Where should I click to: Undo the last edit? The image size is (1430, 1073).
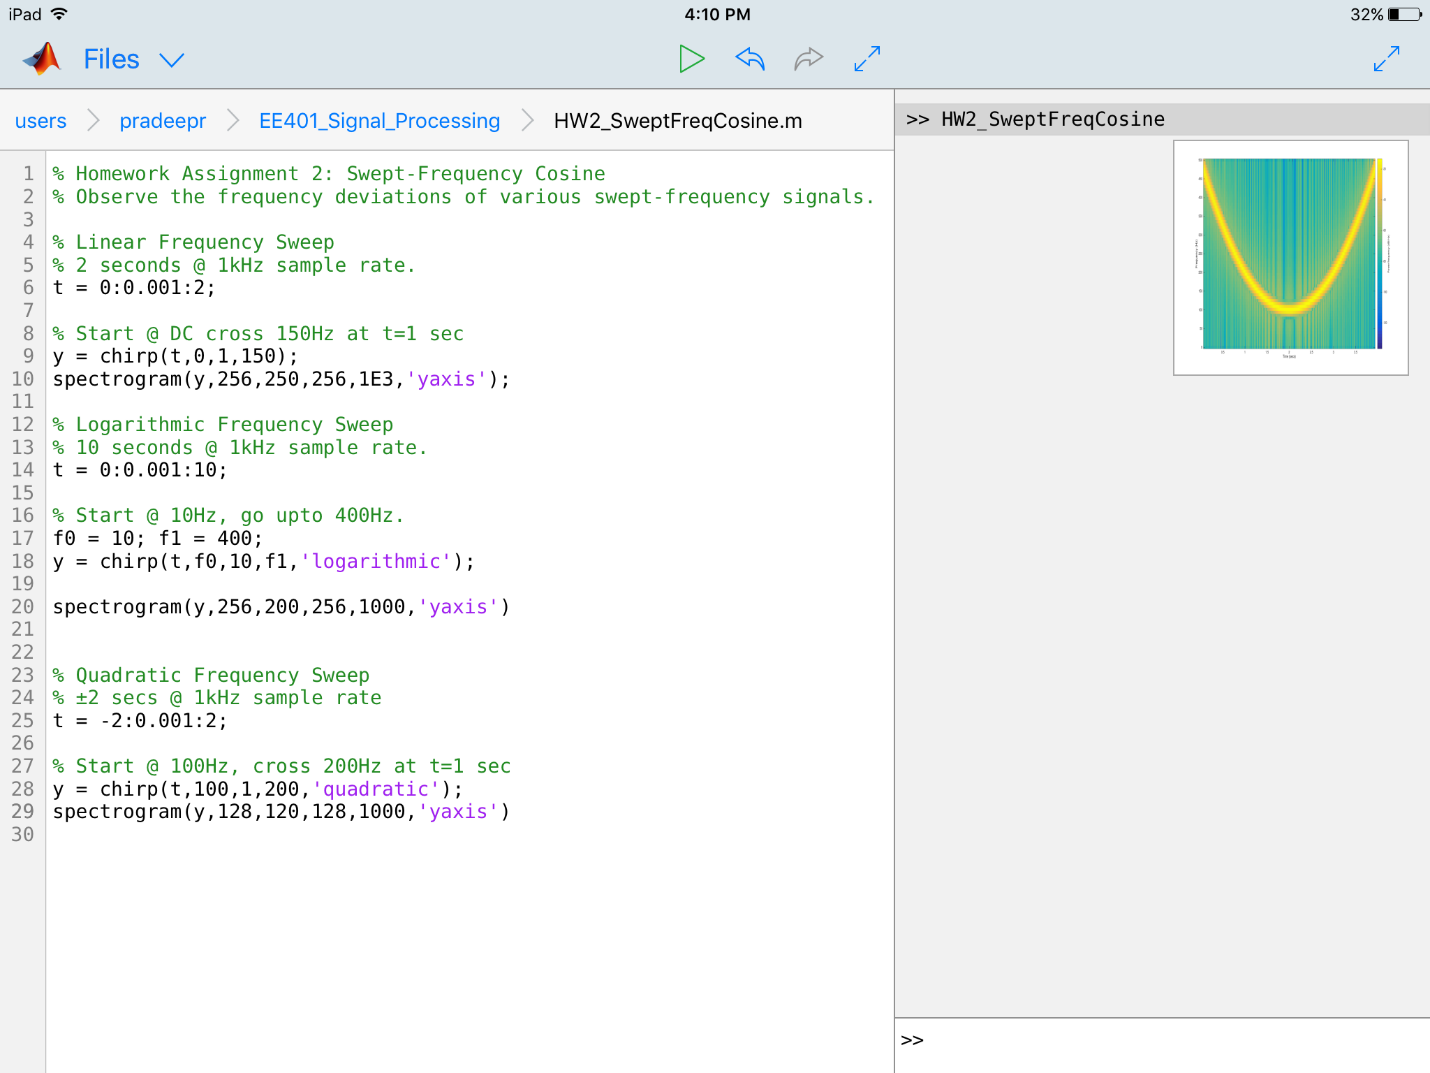tap(750, 59)
